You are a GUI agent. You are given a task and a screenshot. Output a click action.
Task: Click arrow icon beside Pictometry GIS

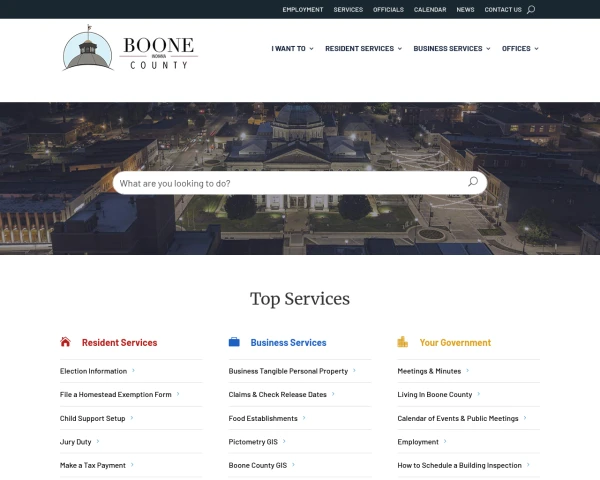pyautogui.click(x=284, y=441)
